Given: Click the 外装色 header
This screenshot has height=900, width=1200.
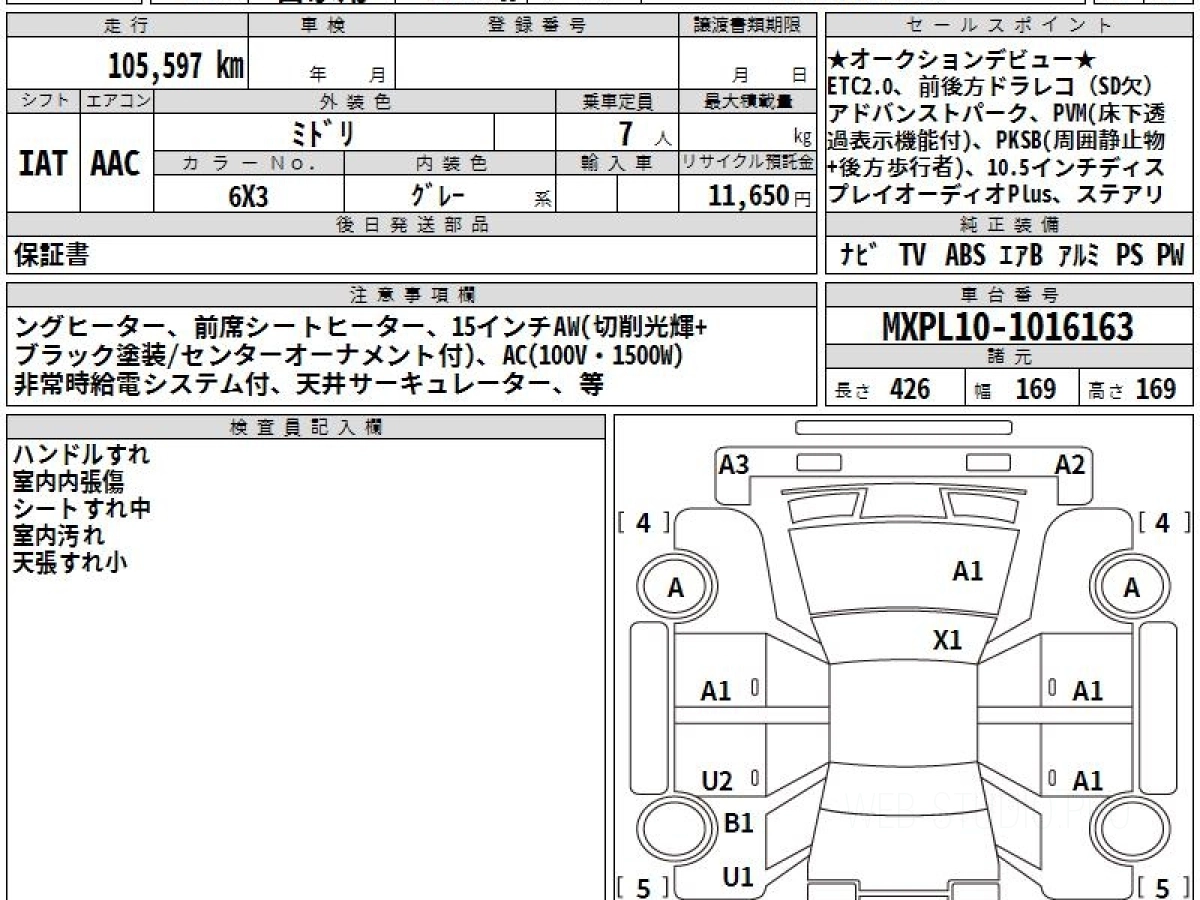Looking at the screenshot, I should (x=355, y=101).
